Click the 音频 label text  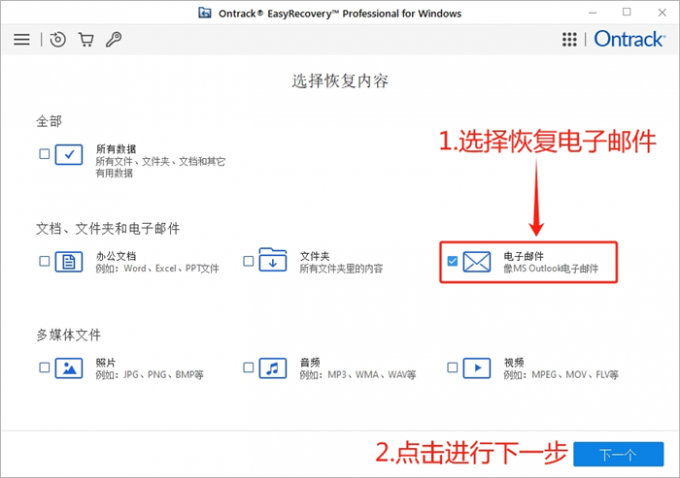pos(310,363)
